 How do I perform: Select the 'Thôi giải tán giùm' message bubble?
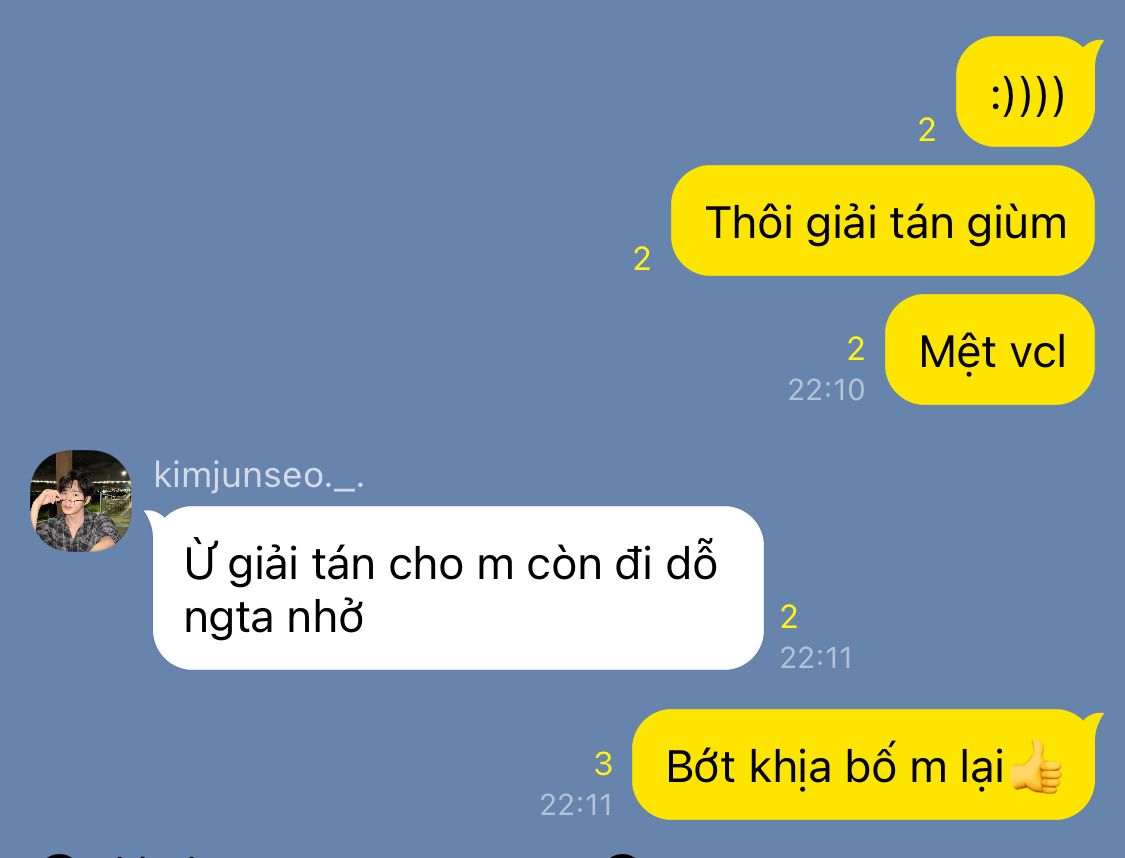click(882, 221)
